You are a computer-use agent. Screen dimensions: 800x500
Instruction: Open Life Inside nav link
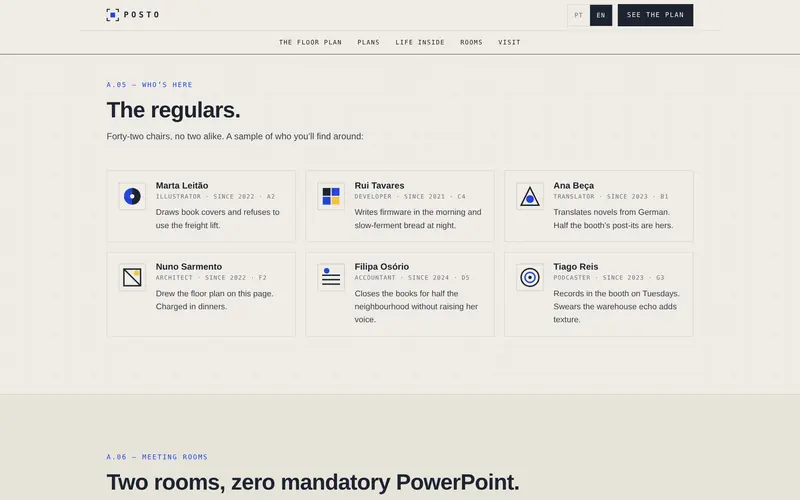click(420, 42)
